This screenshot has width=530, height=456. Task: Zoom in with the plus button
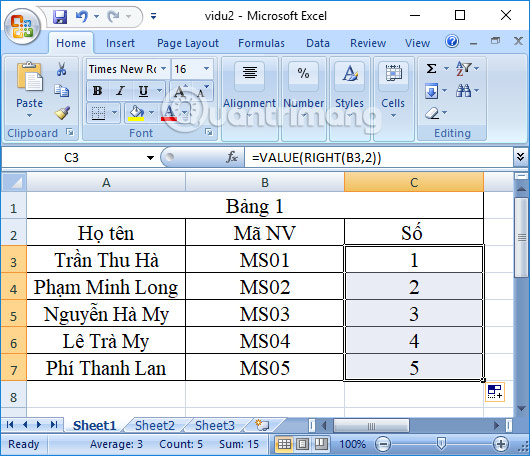(501, 444)
